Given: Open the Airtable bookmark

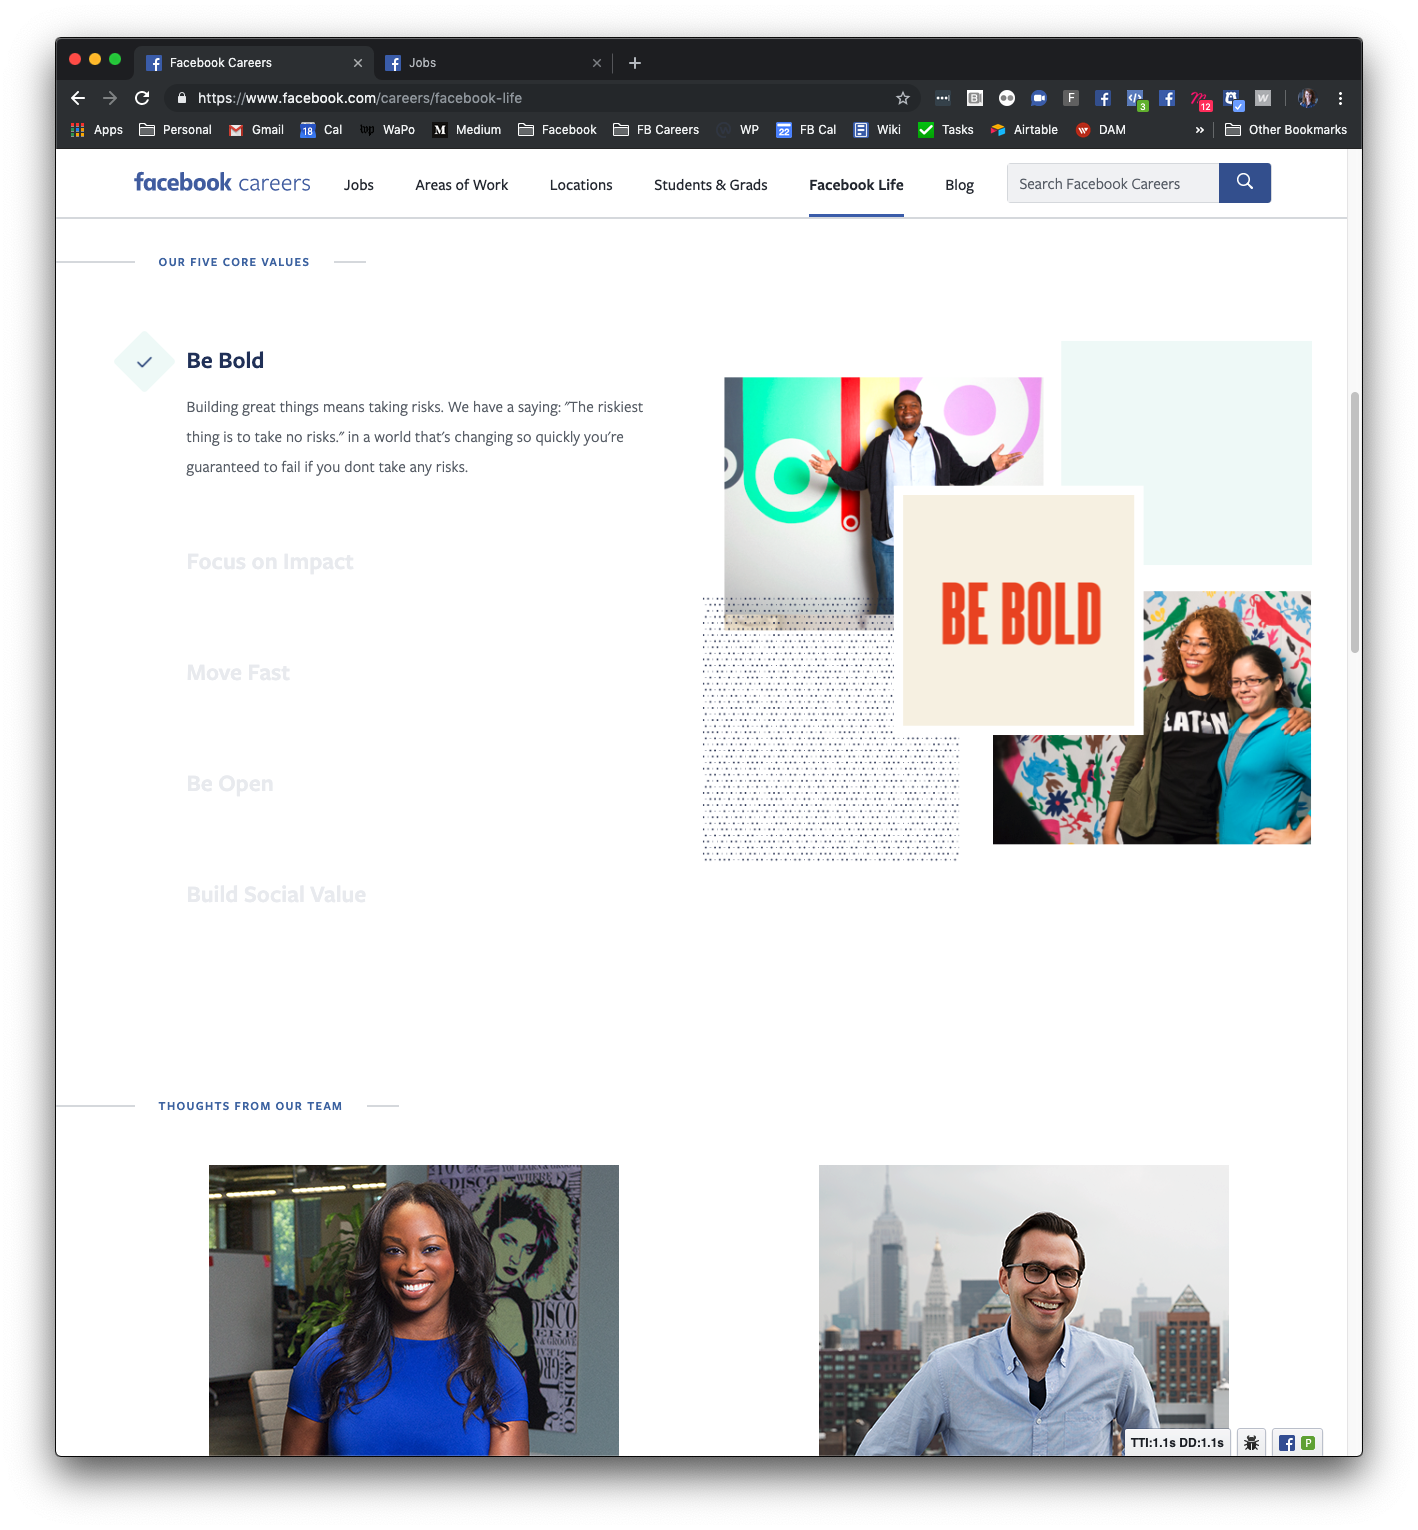Looking at the screenshot, I should (1024, 130).
